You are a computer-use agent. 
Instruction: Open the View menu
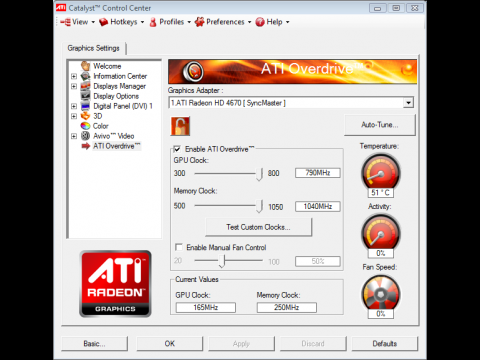pyautogui.click(x=78, y=22)
